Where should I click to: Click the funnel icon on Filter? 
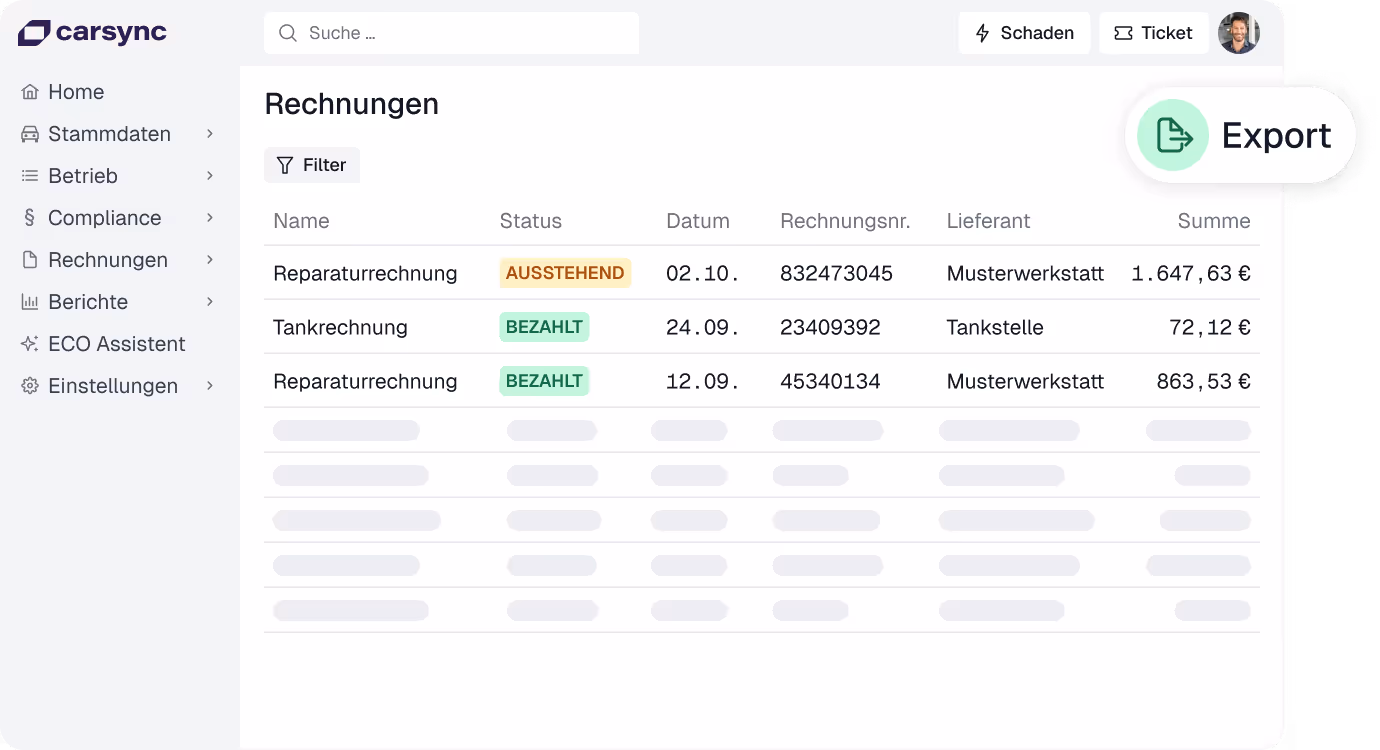[x=285, y=165]
